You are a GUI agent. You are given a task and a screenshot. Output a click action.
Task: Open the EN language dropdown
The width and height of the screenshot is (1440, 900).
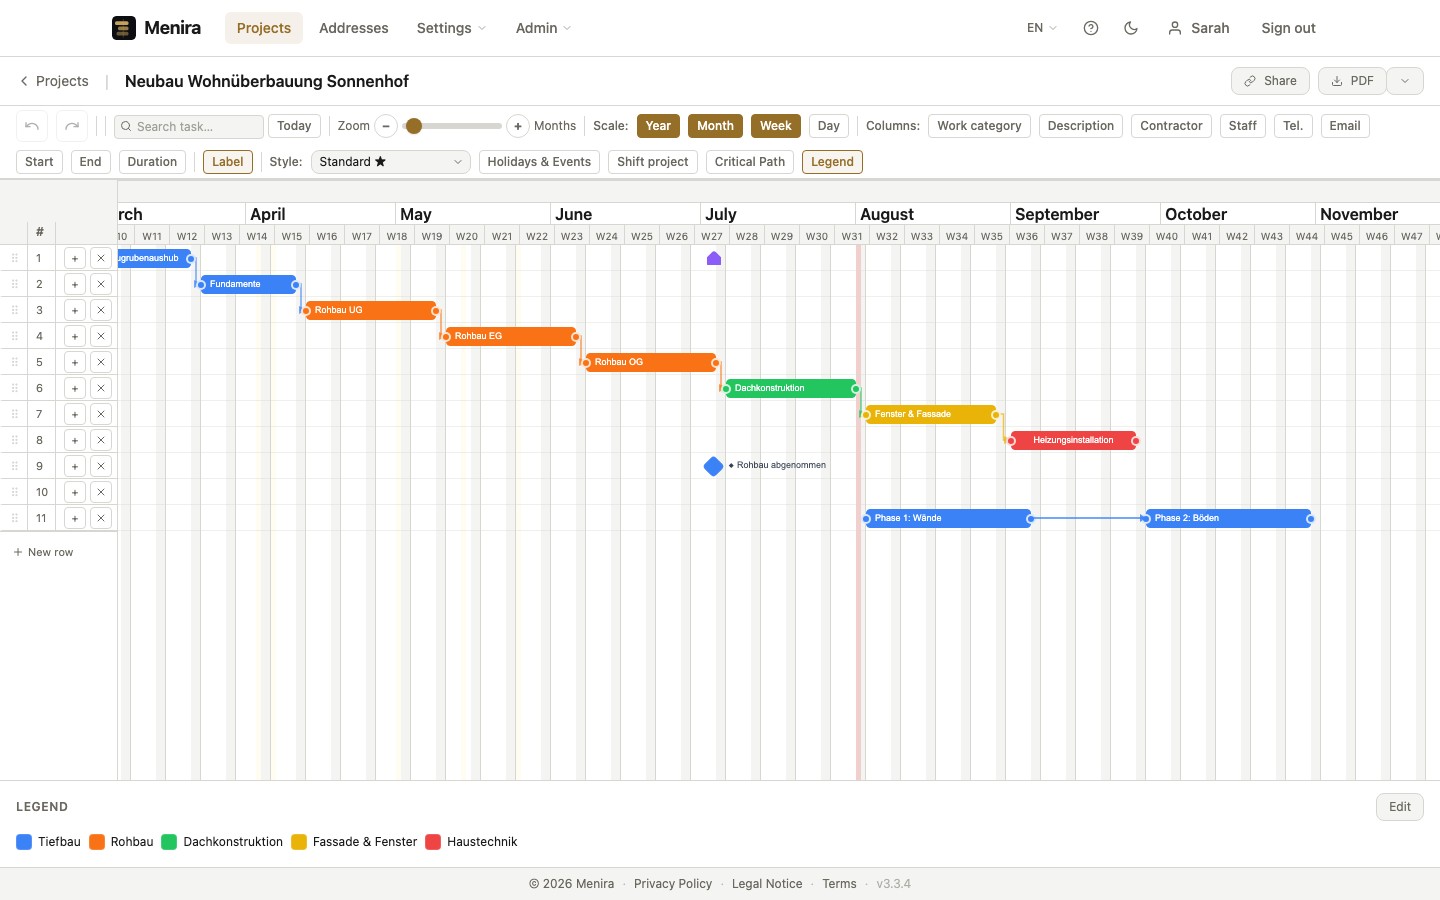pos(1041,28)
